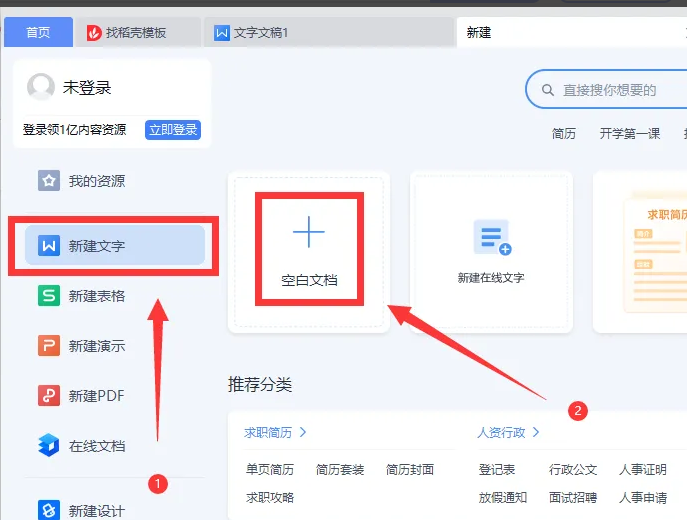Select the 新建 tab
Viewport: 687px width, 520px height.
tap(572, 32)
